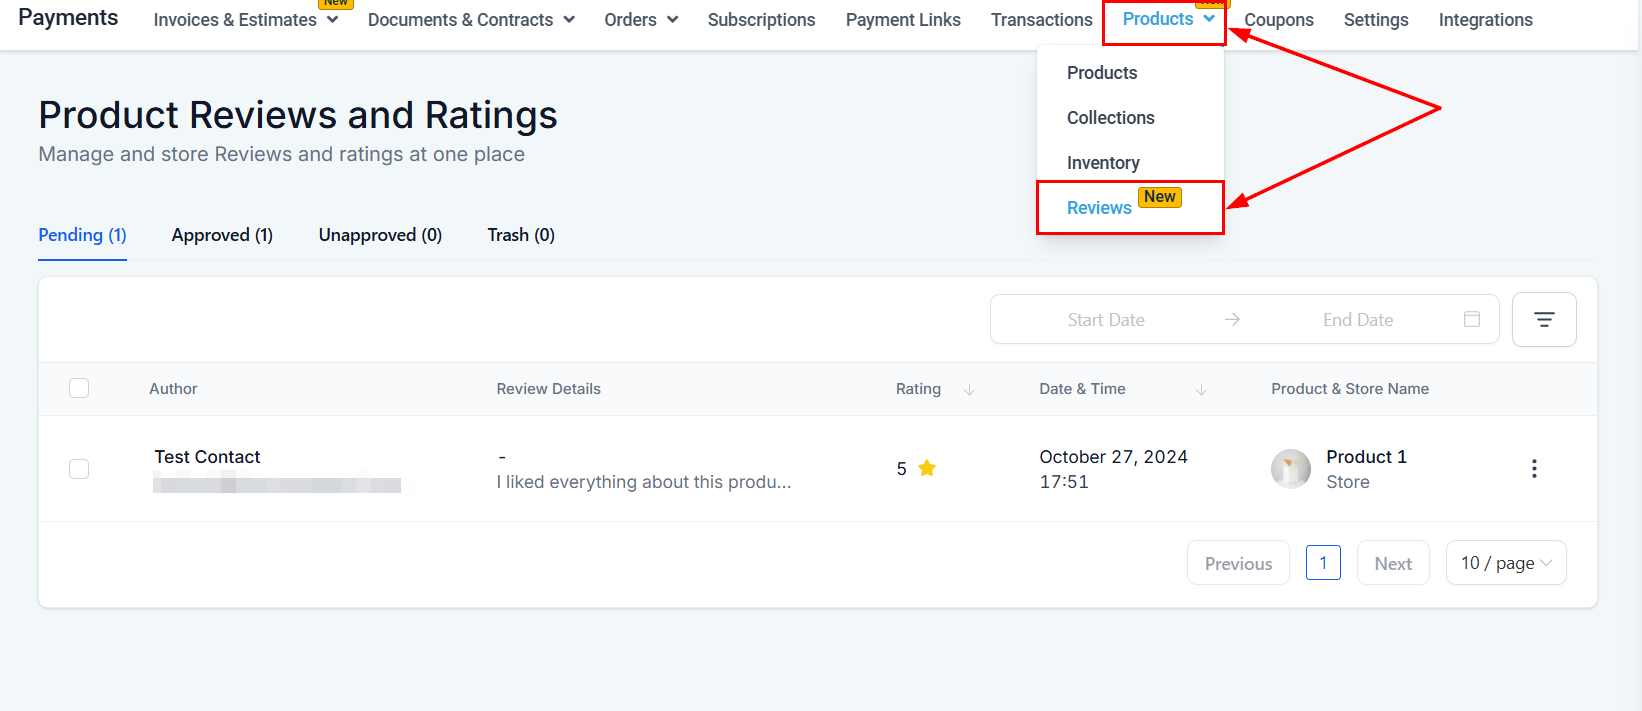Open Subscriptions in the top navigation
The image size is (1642, 711).
[x=761, y=20]
